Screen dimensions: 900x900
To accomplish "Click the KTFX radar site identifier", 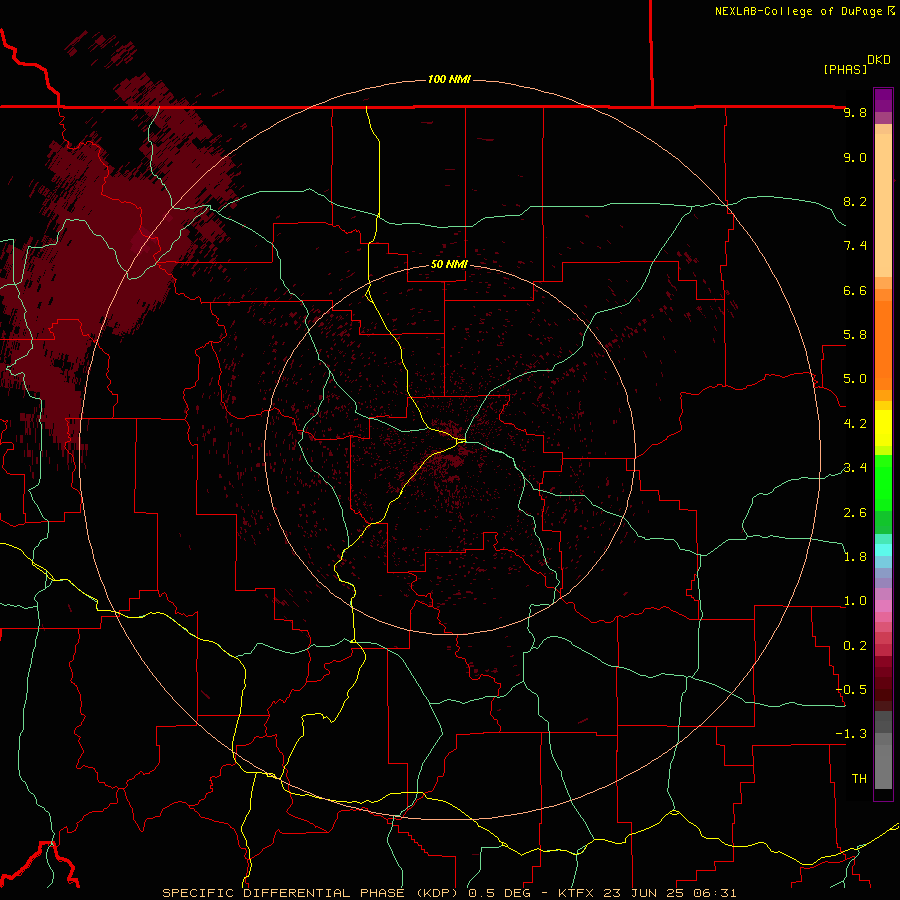I will click(576, 893).
